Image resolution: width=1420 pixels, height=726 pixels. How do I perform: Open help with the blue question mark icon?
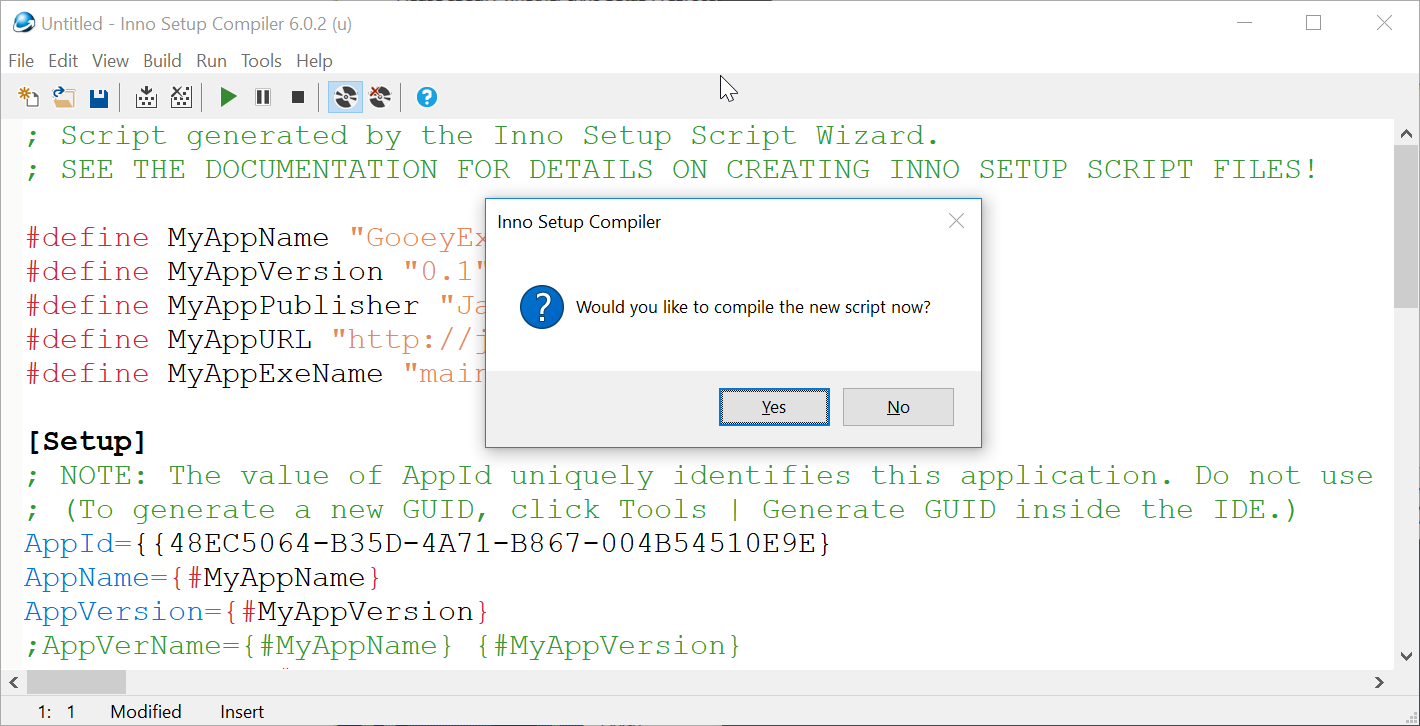427,97
